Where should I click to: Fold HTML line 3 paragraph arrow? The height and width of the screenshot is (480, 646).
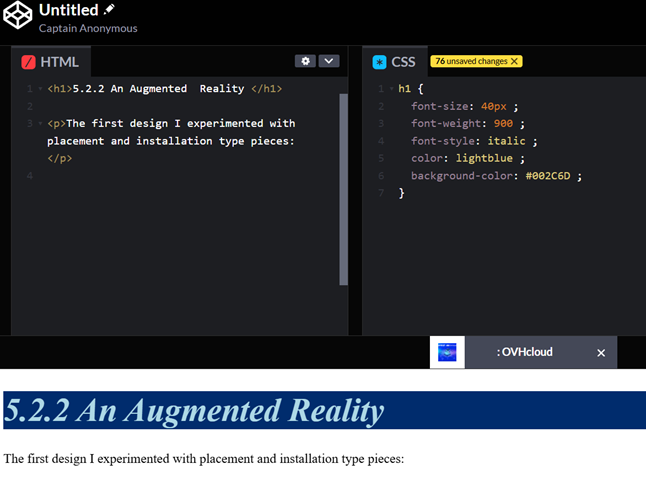click(x=40, y=123)
